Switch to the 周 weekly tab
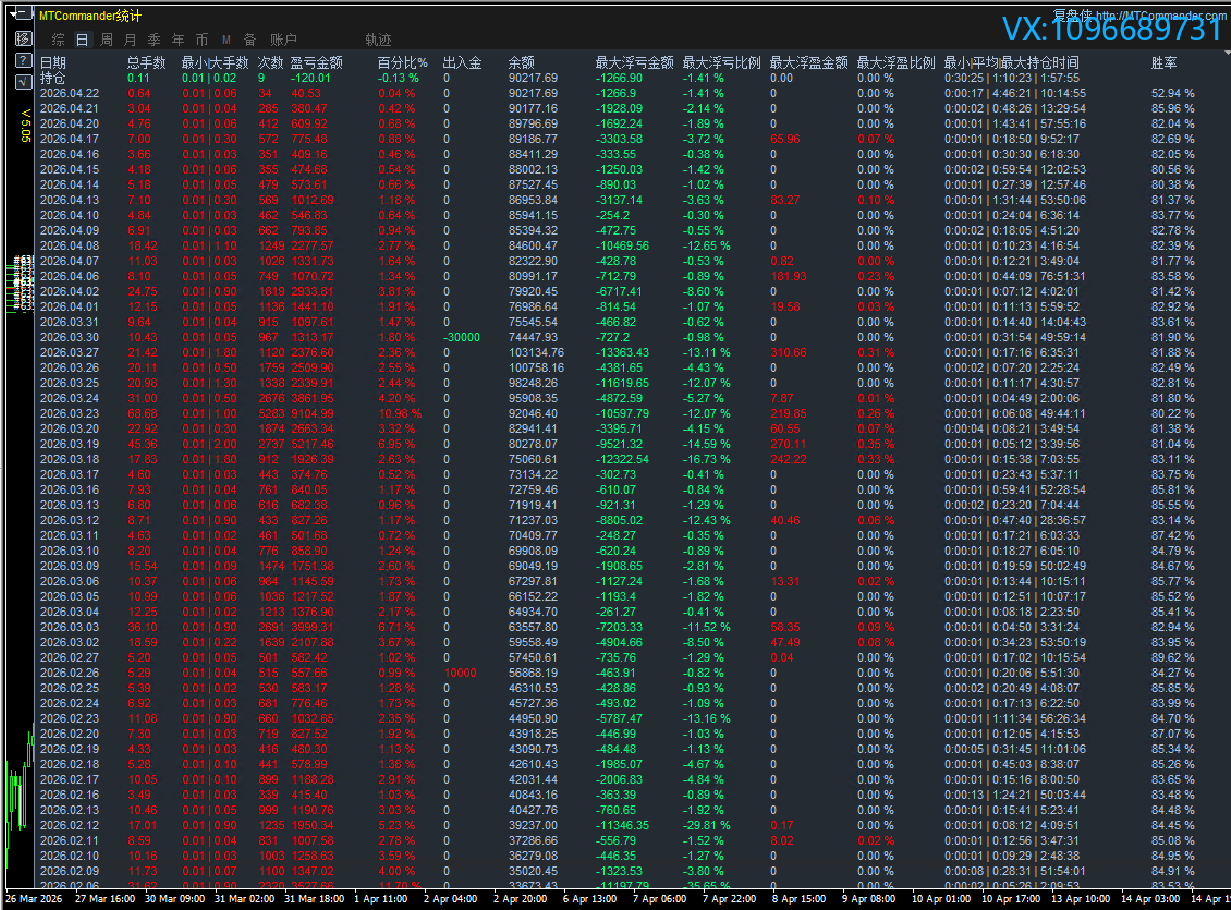The width and height of the screenshot is (1231, 910). pyautogui.click(x=106, y=40)
